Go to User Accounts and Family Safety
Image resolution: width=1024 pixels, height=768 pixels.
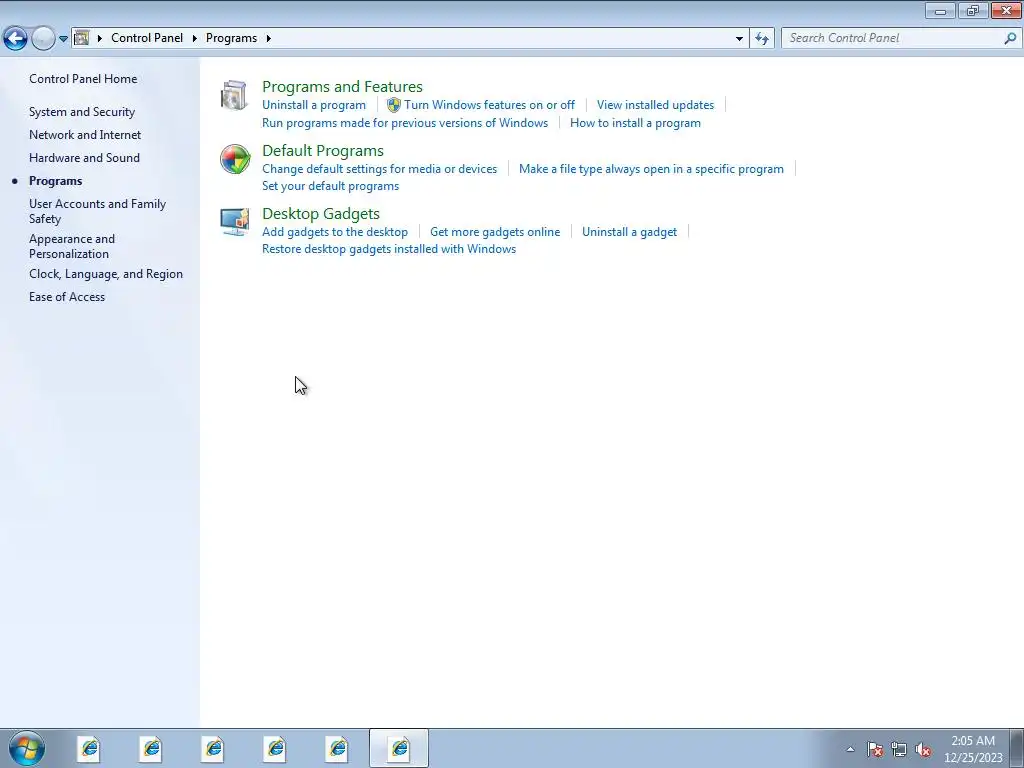click(x=97, y=212)
